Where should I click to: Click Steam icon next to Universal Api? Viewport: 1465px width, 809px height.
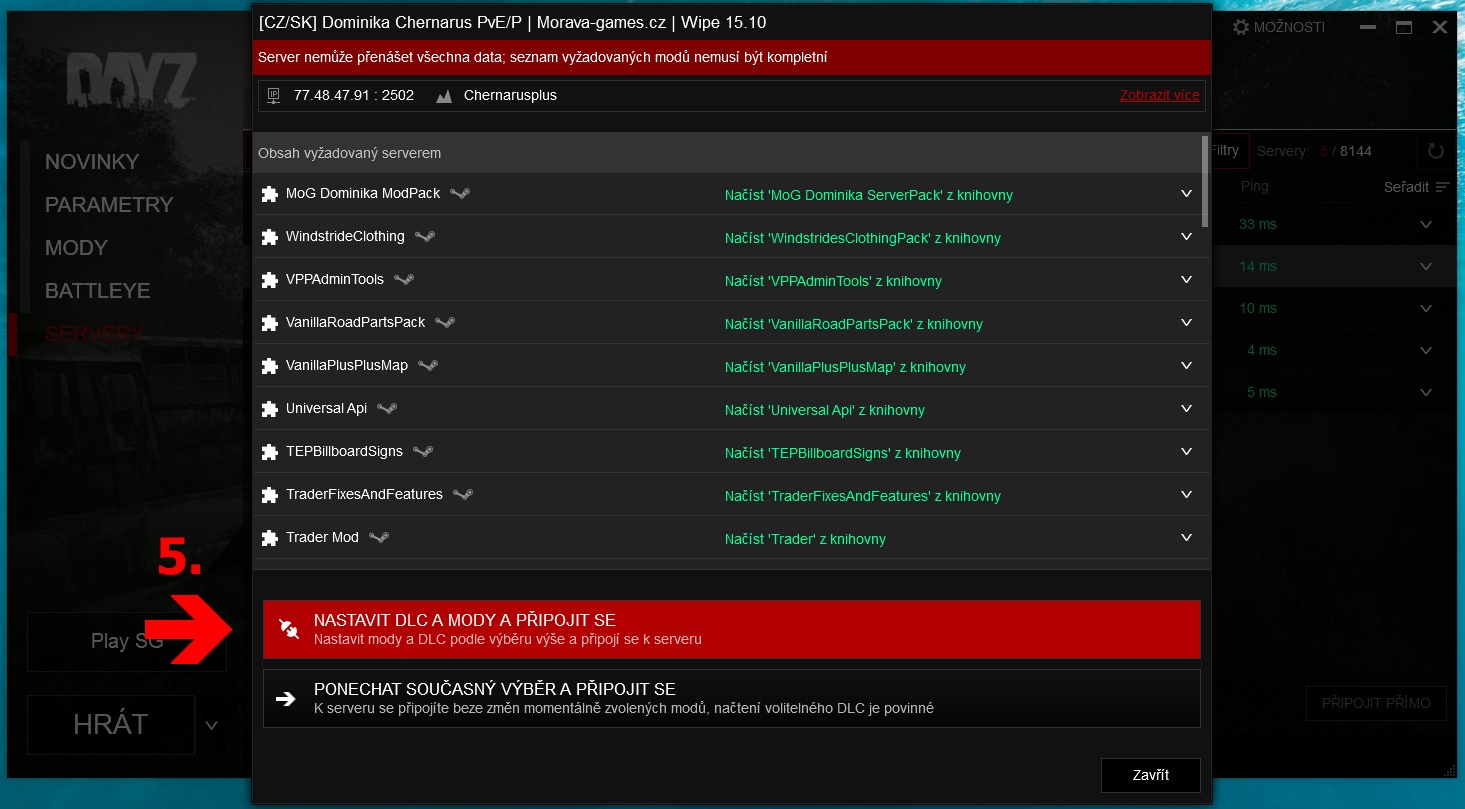(387, 409)
